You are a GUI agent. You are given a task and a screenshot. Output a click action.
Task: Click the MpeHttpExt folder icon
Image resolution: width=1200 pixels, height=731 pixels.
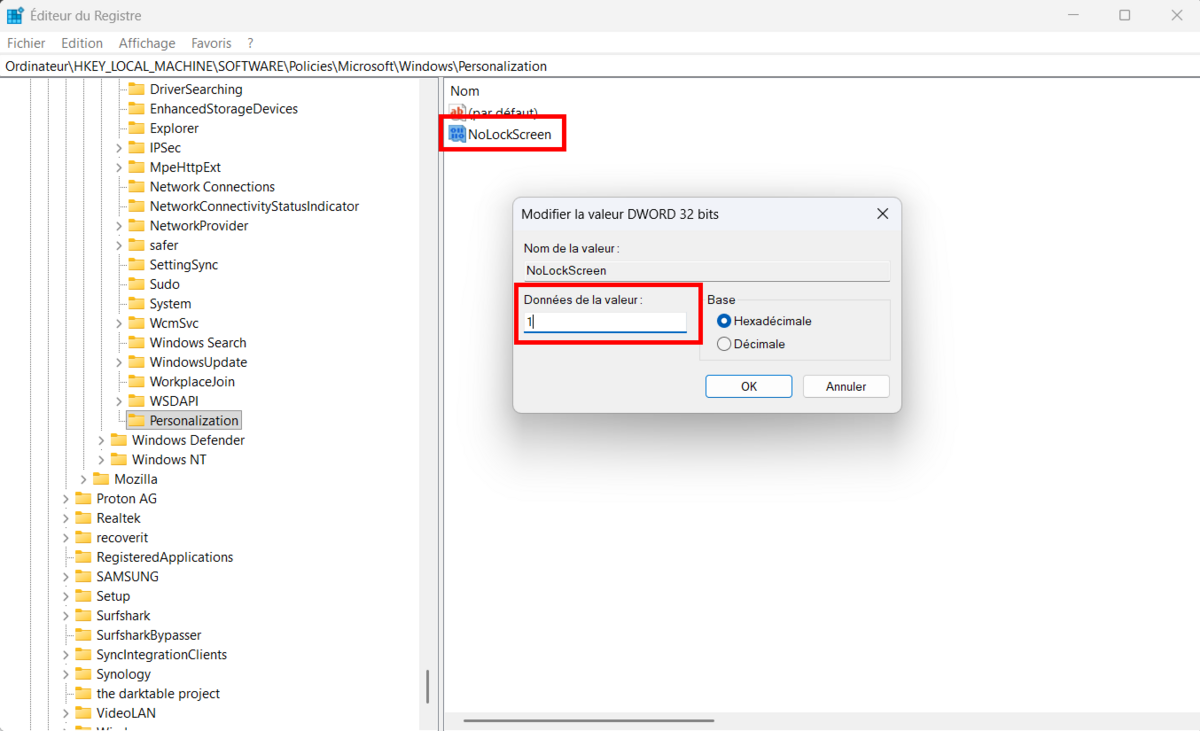tap(136, 167)
